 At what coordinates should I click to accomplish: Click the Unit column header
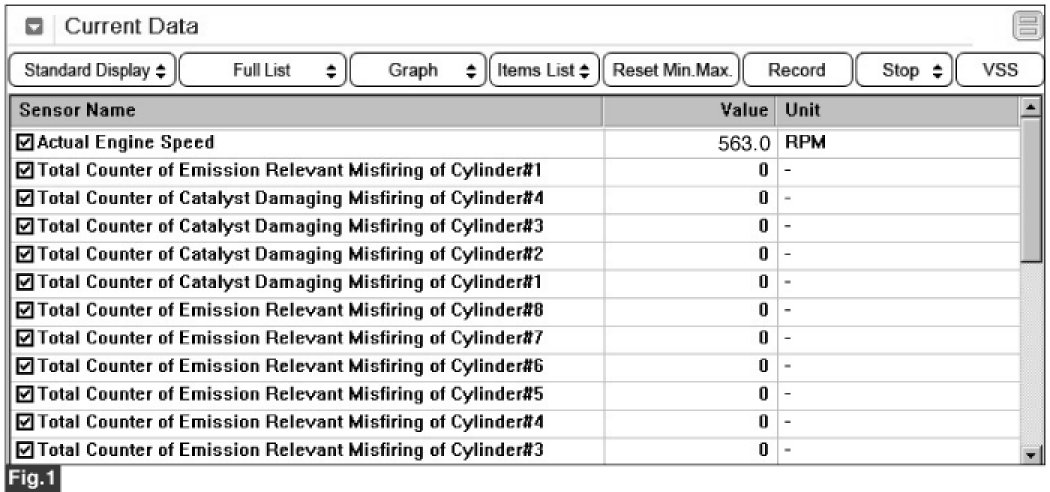895,109
